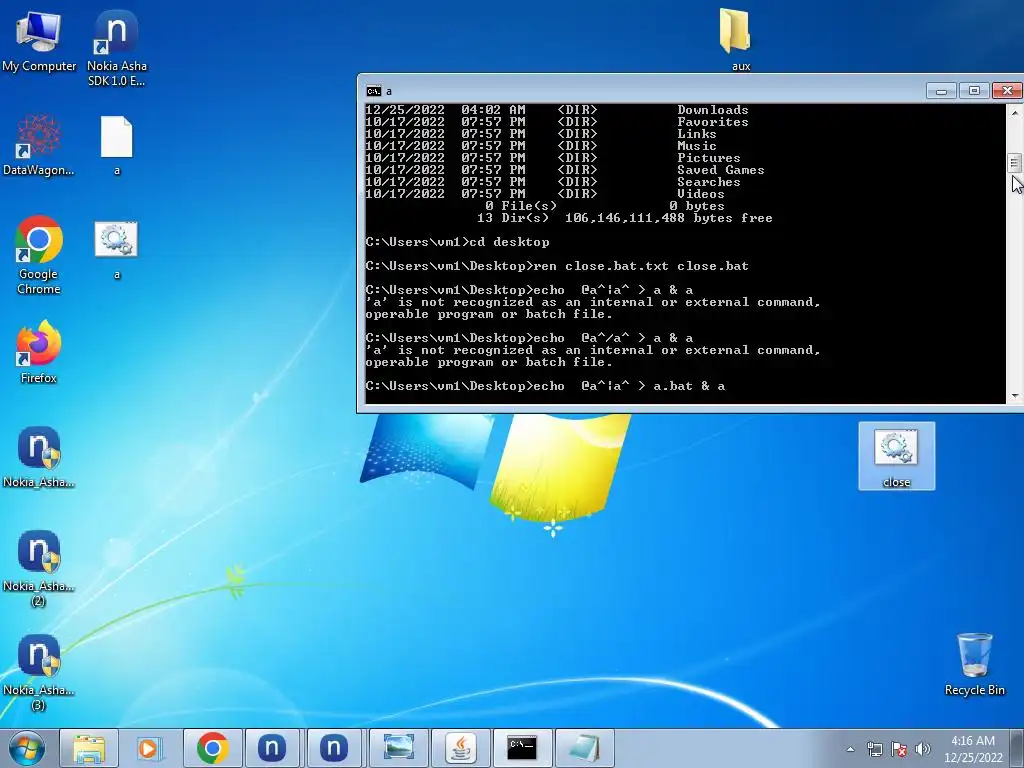
Task: Open clock showing 4:16 AM
Action: click(x=972, y=749)
